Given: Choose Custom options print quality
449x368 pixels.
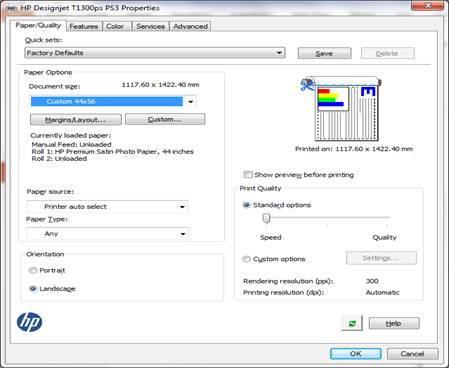Looking at the screenshot, I should (x=246, y=259).
